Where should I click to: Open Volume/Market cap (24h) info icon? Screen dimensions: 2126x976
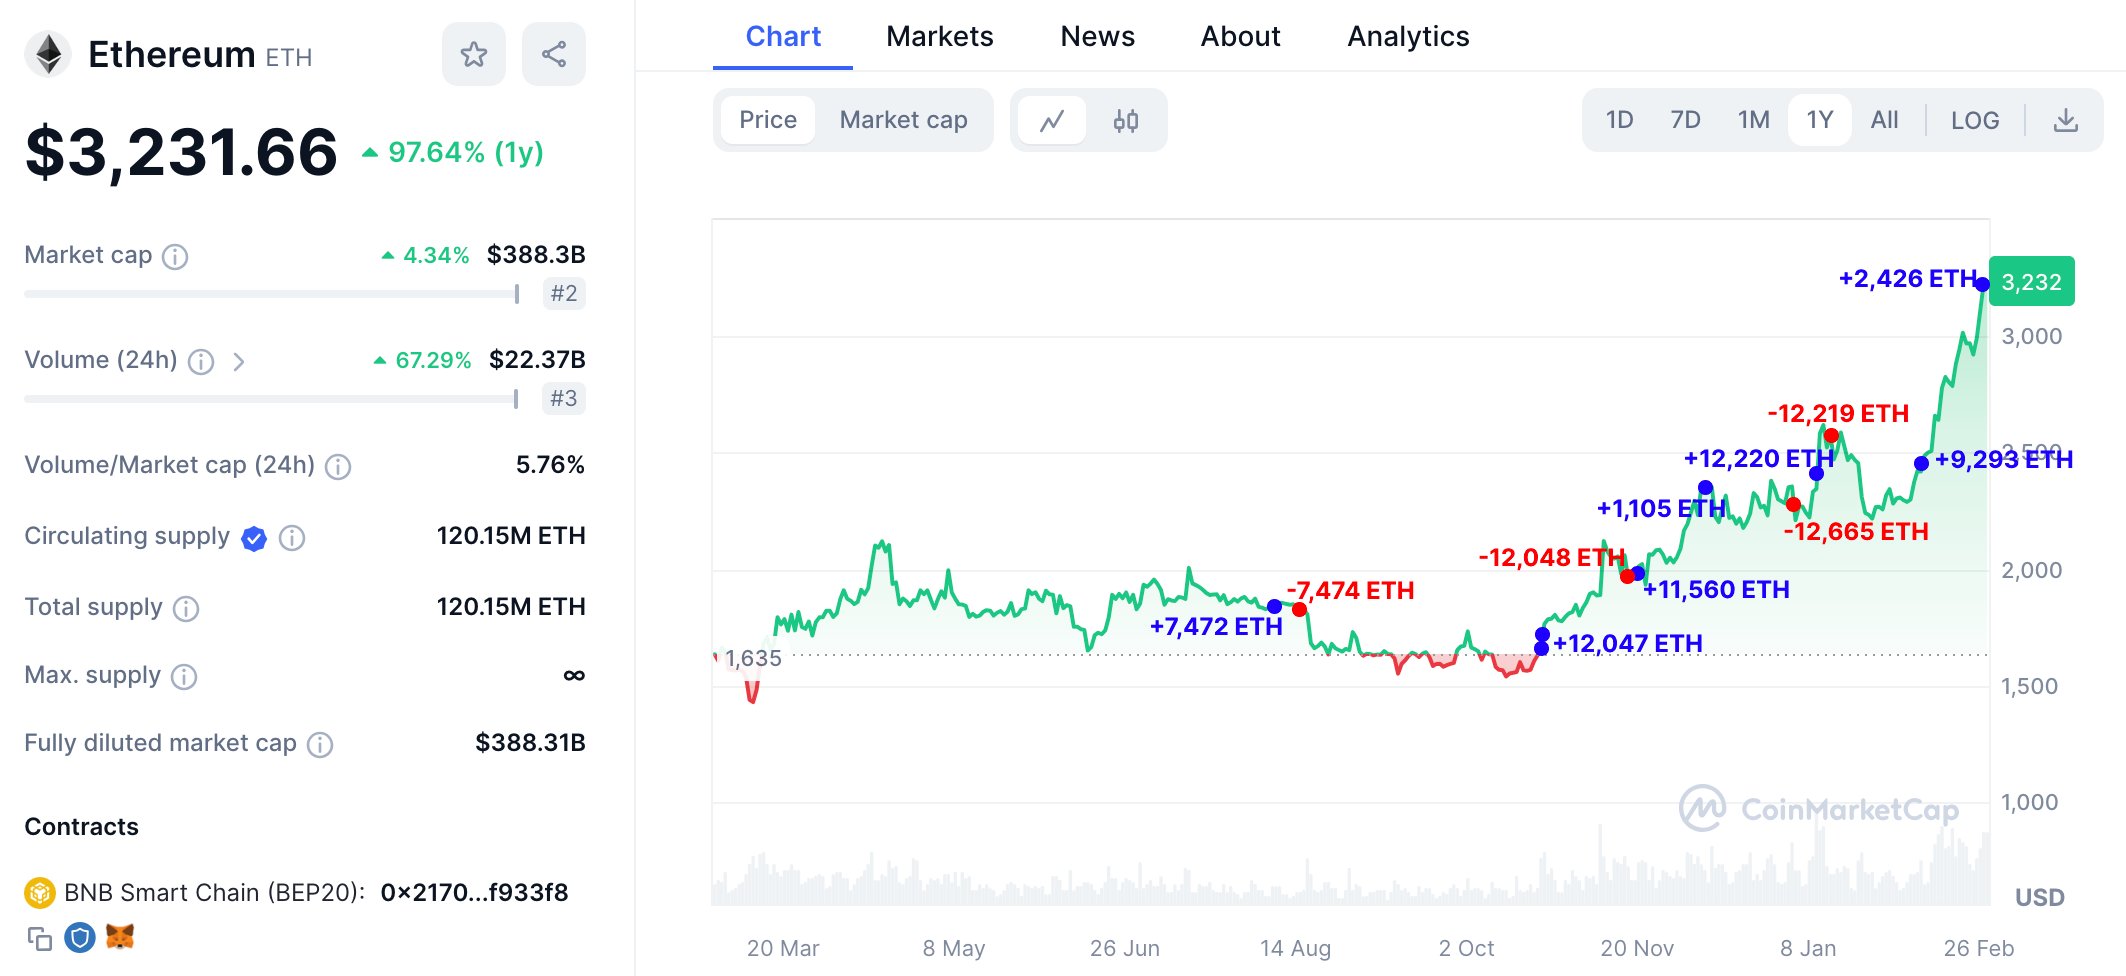click(338, 467)
